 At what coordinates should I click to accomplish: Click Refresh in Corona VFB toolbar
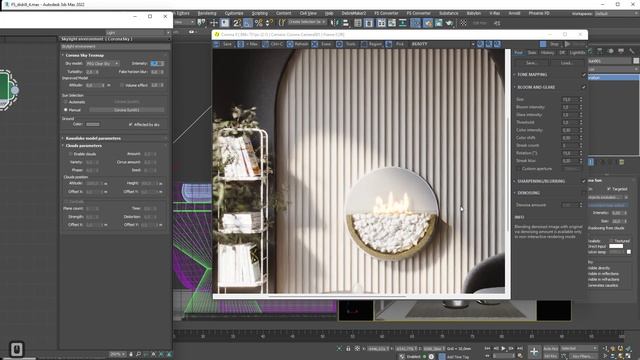point(298,44)
